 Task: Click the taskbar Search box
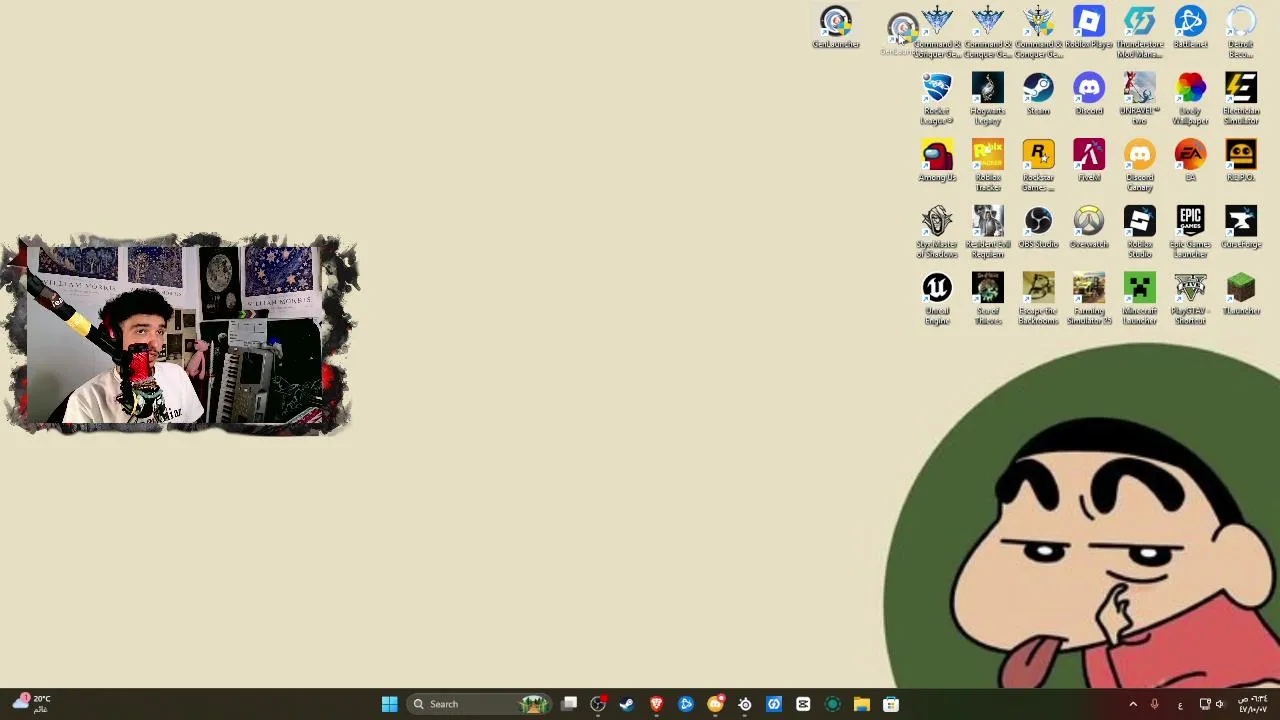480,704
